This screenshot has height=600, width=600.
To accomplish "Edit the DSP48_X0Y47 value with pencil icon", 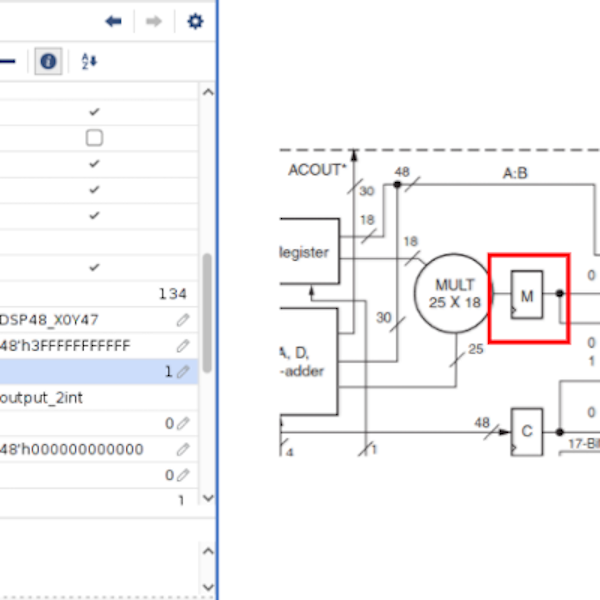I will coord(183,320).
